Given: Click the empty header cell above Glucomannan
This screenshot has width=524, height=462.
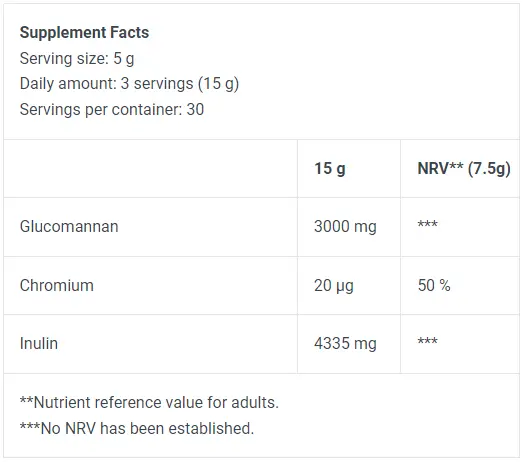Looking at the screenshot, I should click(150, 168).
